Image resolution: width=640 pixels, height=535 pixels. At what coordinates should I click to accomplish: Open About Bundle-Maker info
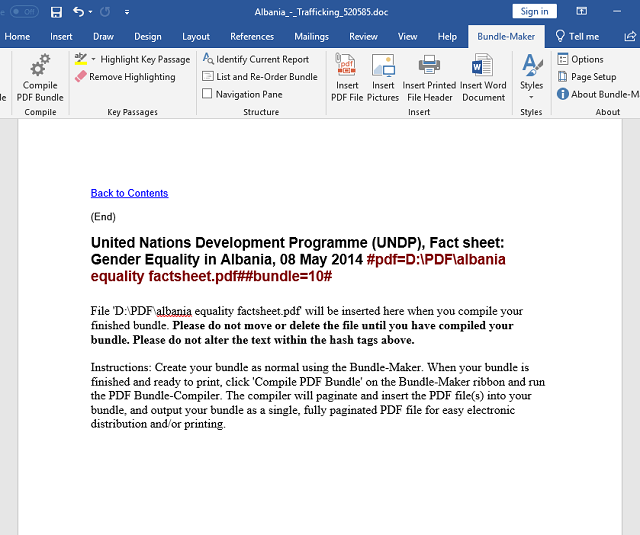[598, 94]
